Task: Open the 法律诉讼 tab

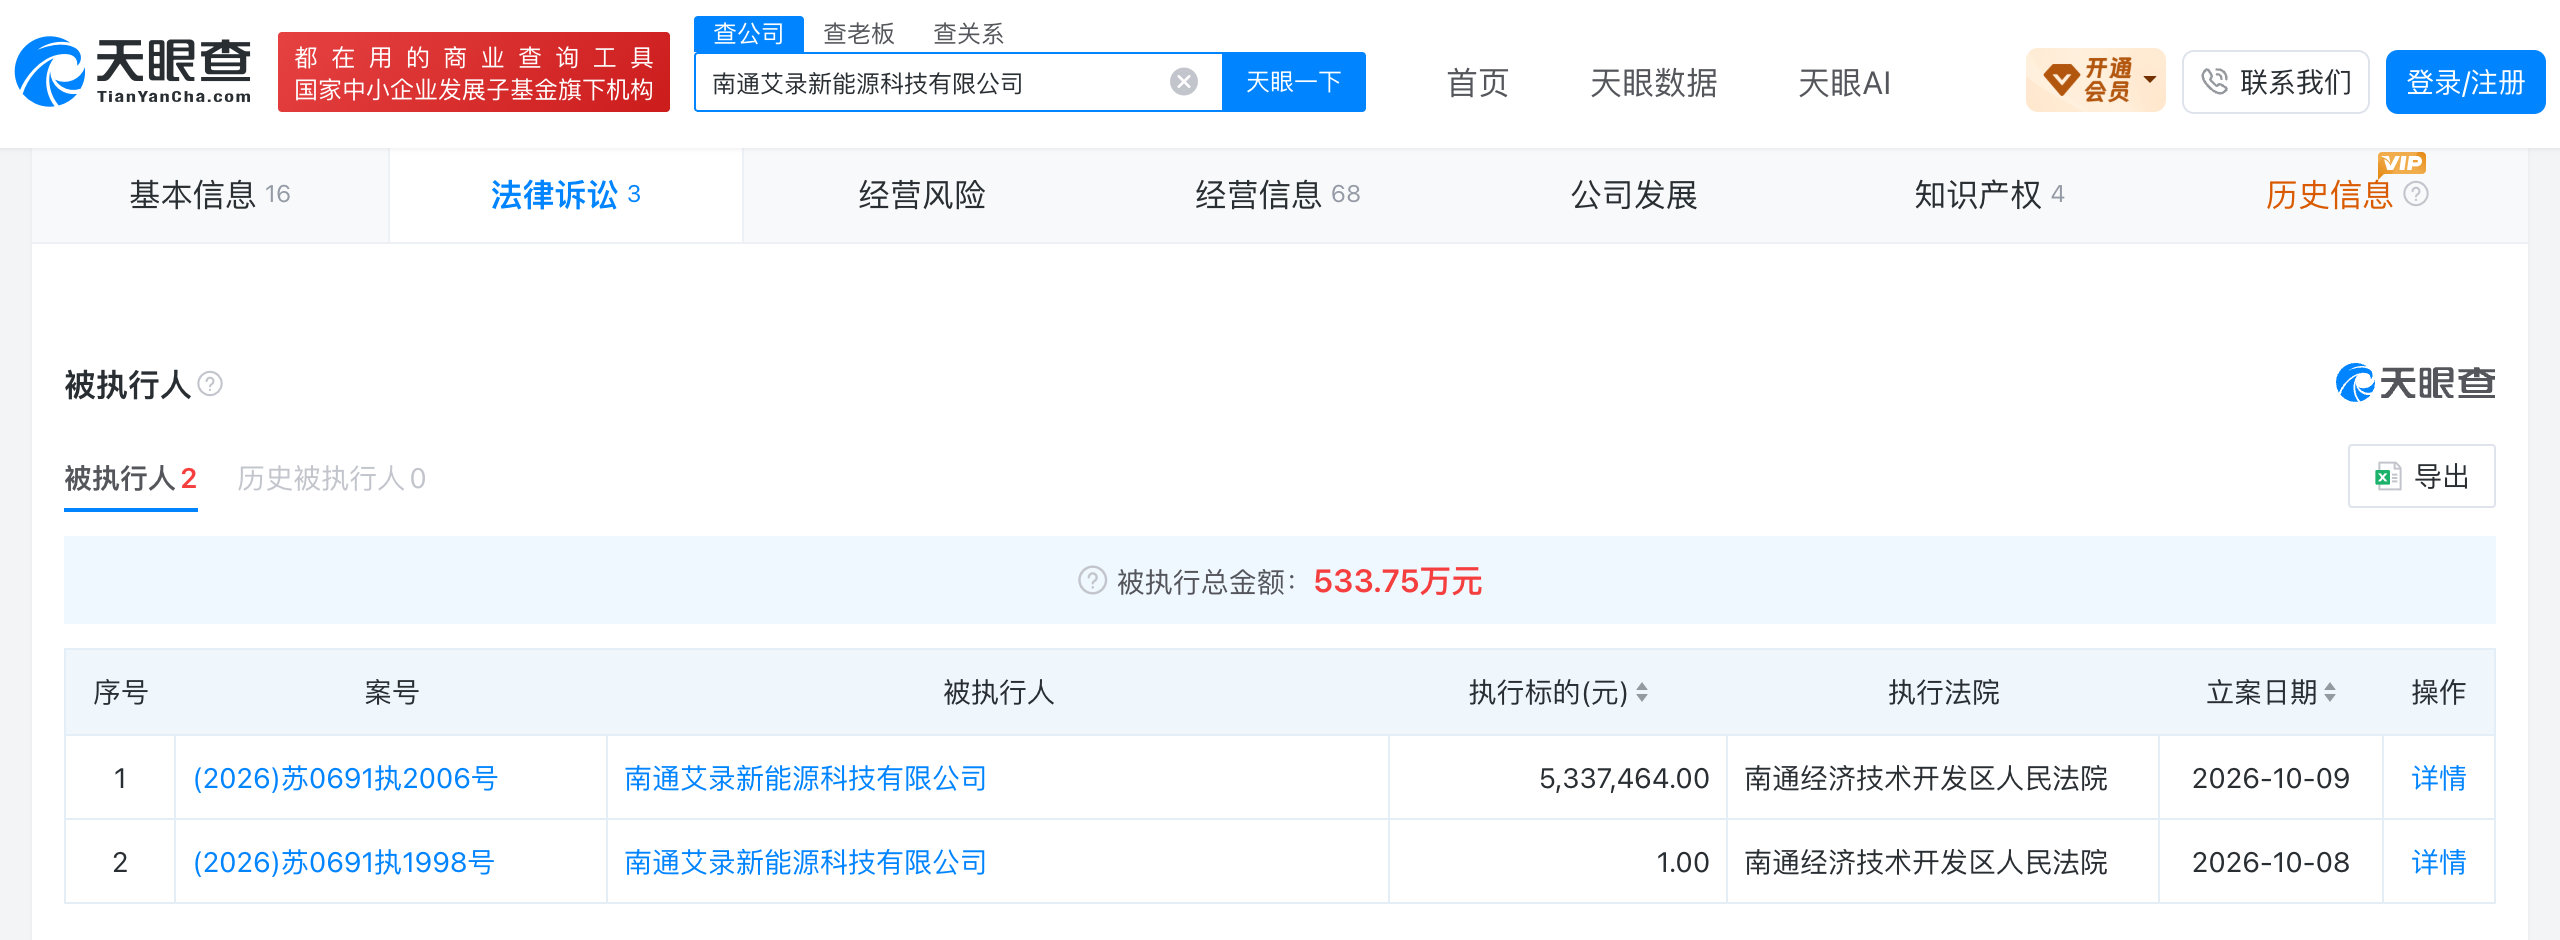Action: (x=566, y=195)
